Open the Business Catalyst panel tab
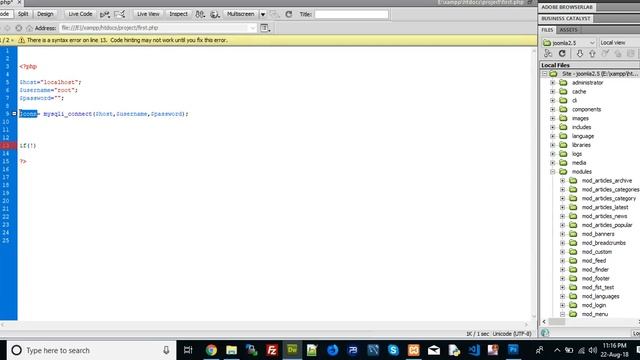Image resolution: width=640 pixels, height=360 pixels. tap(566, 18)
